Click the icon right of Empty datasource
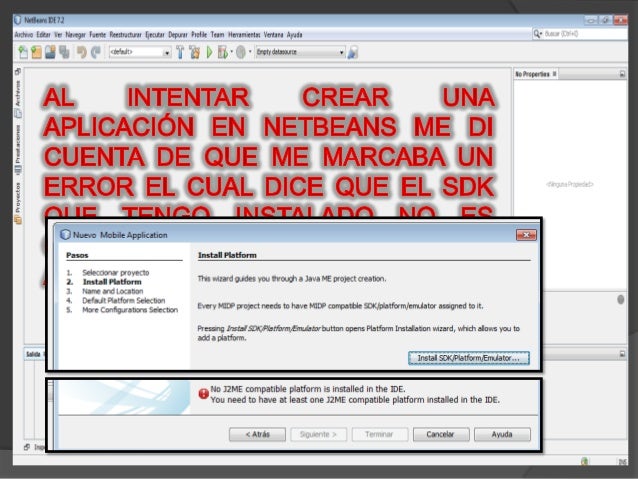The height and width of the screenshot is (479, 638). (x=353, y=52)
